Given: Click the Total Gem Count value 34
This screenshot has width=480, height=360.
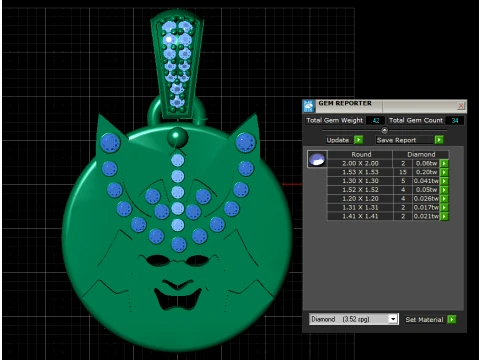Looking at the screenshot, I should 455,121.
